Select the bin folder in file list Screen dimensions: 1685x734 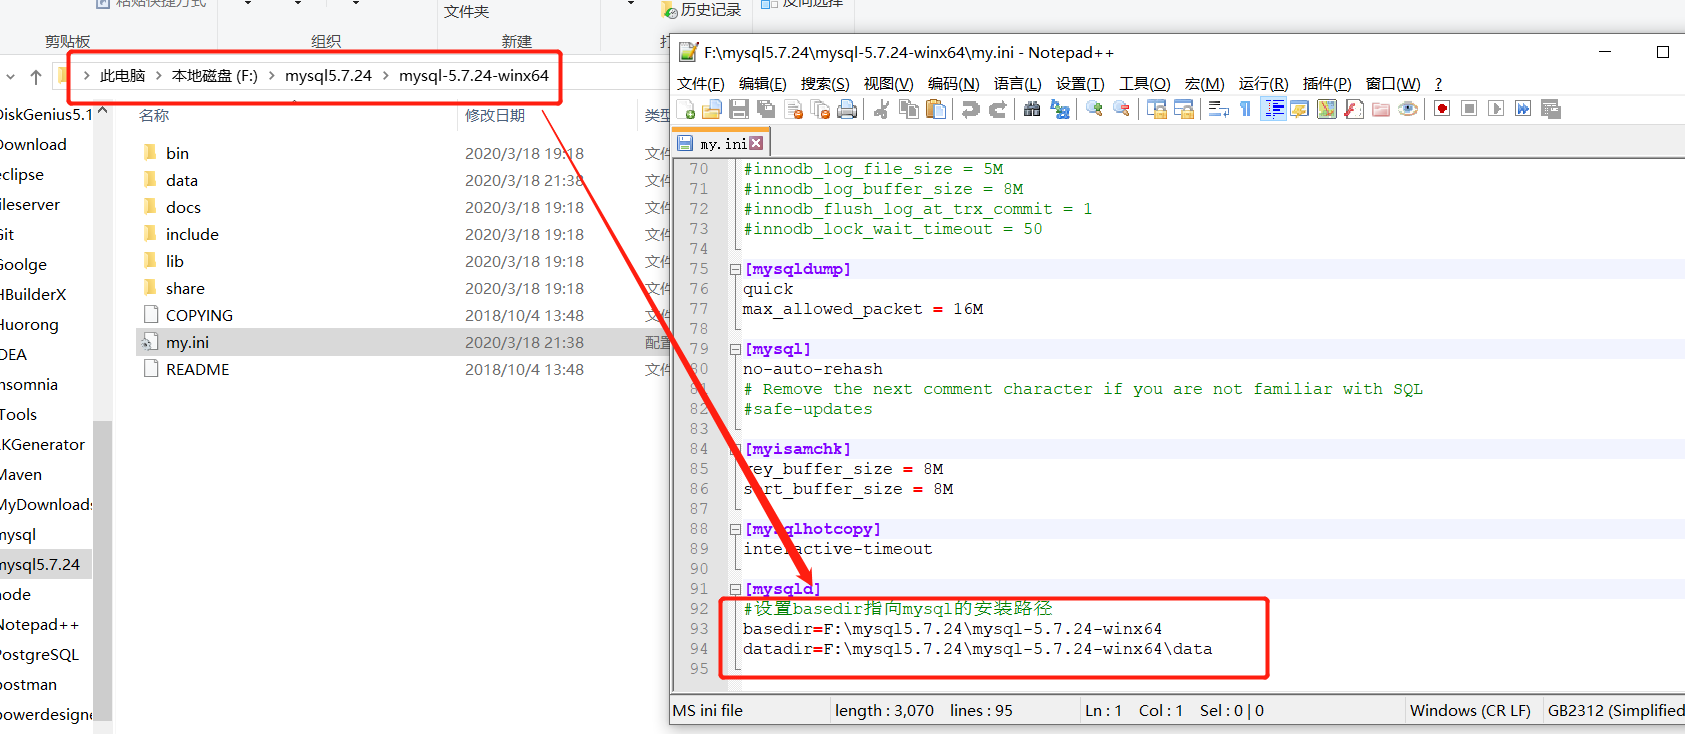pyautogui.click(x=177, y=153)
